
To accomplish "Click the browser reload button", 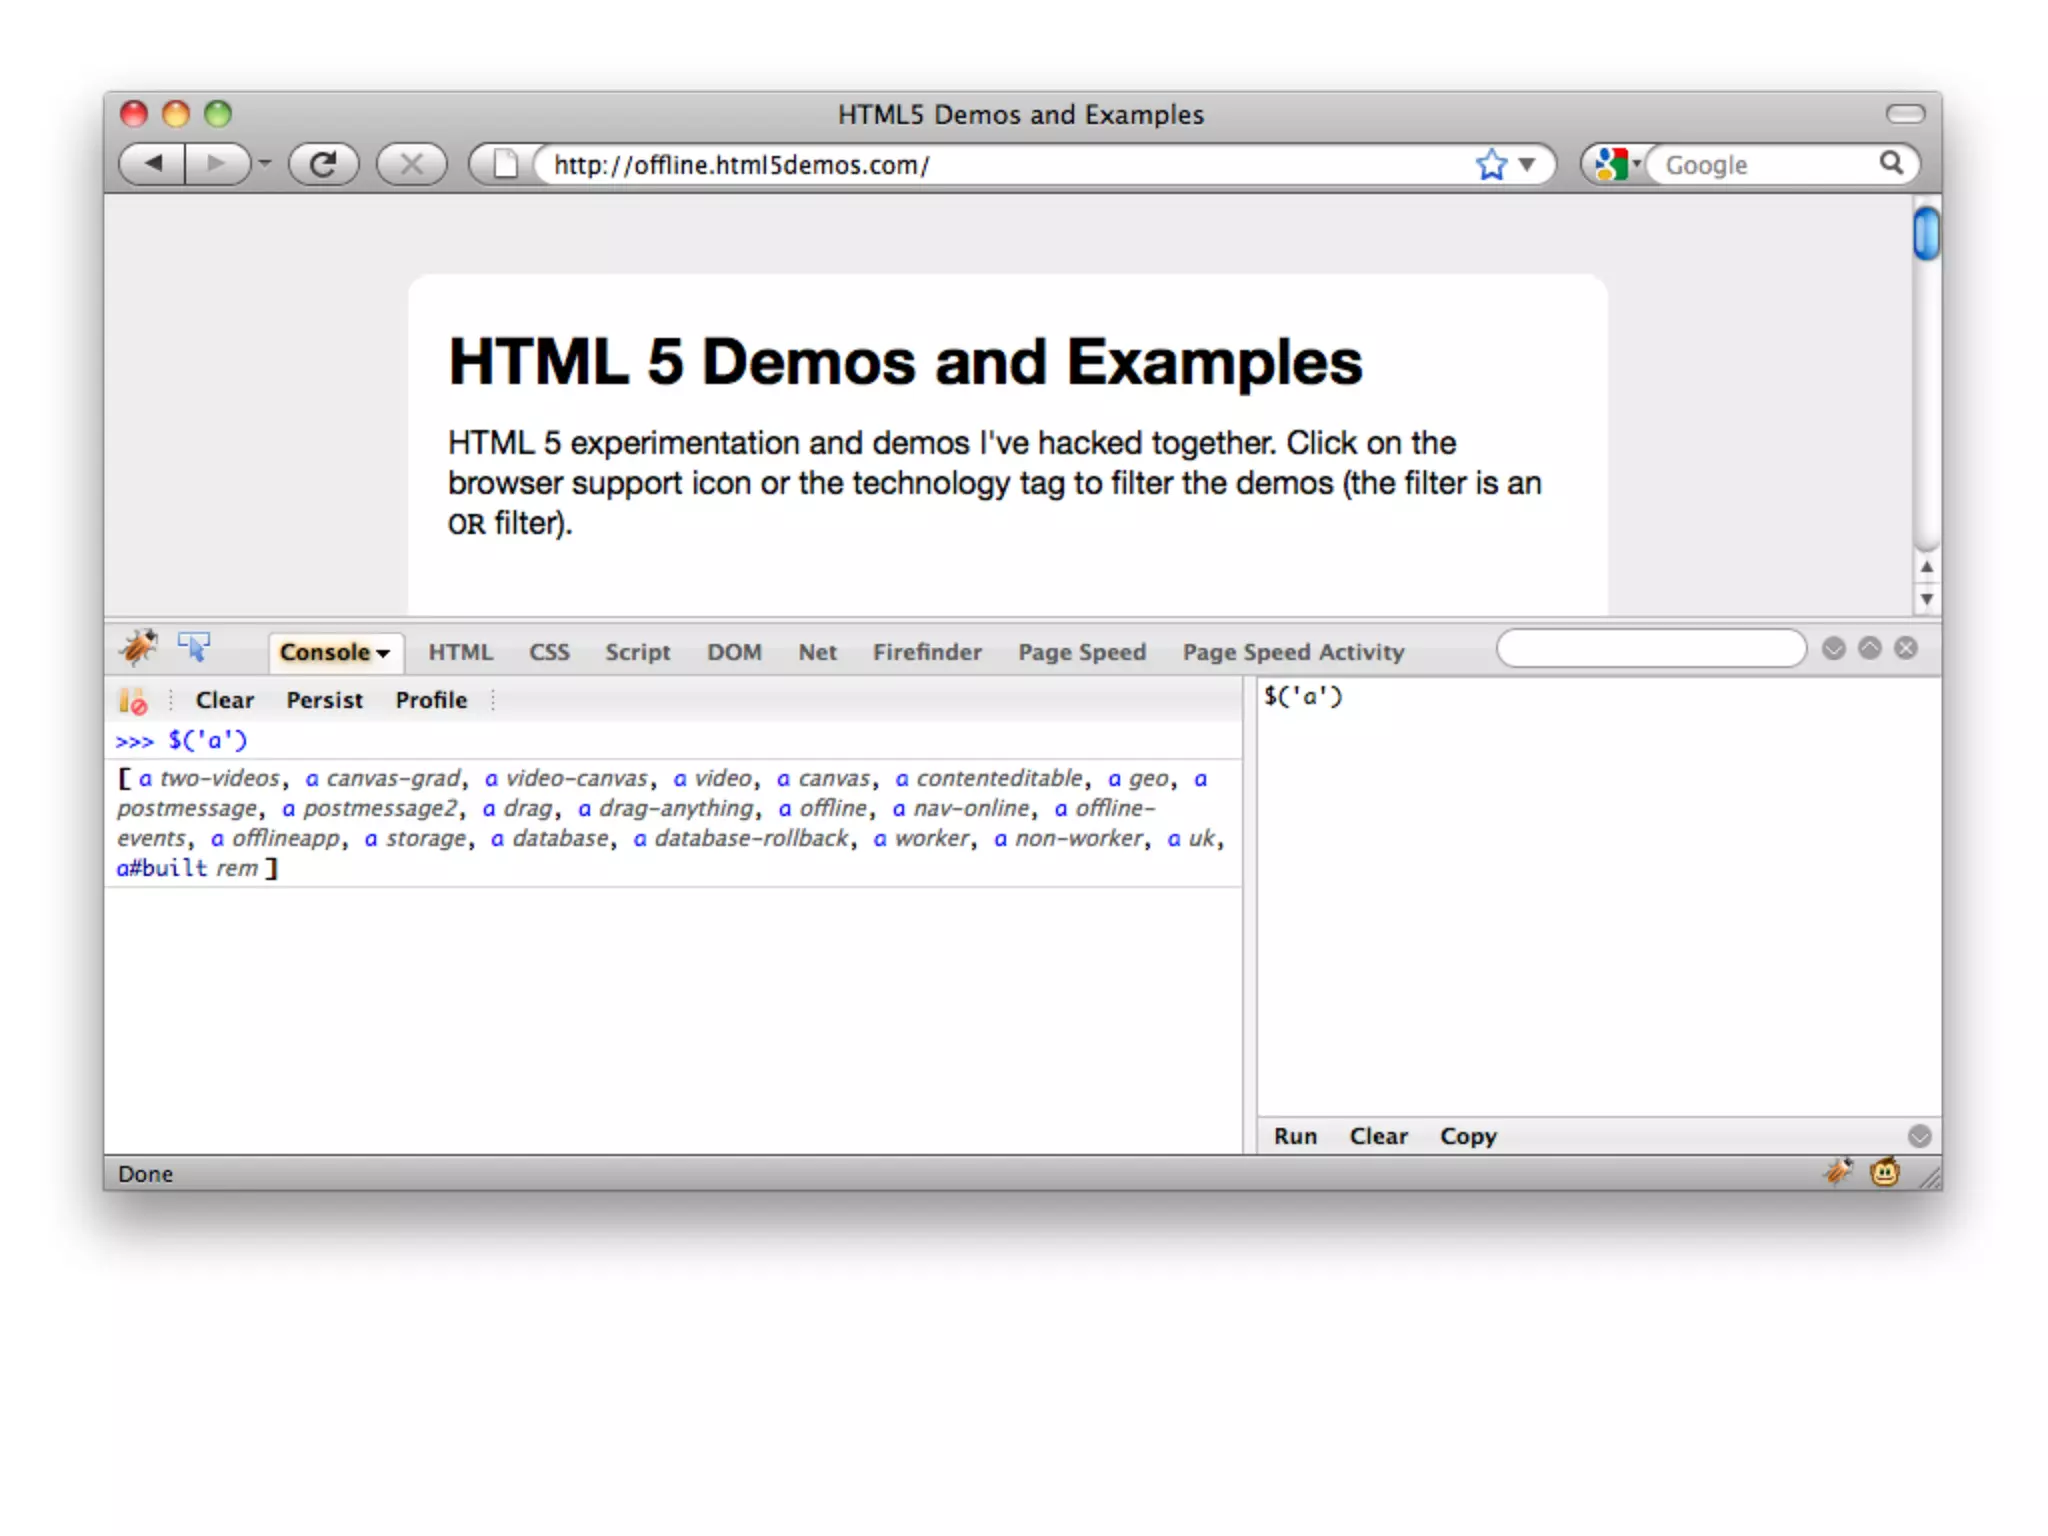I will click(x=323, y=164).
